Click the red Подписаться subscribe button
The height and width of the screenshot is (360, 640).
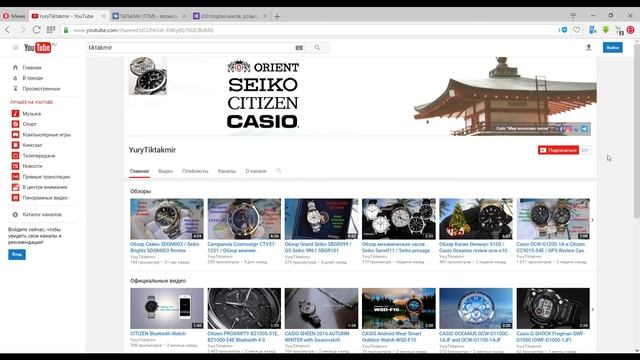click(558, 150)
